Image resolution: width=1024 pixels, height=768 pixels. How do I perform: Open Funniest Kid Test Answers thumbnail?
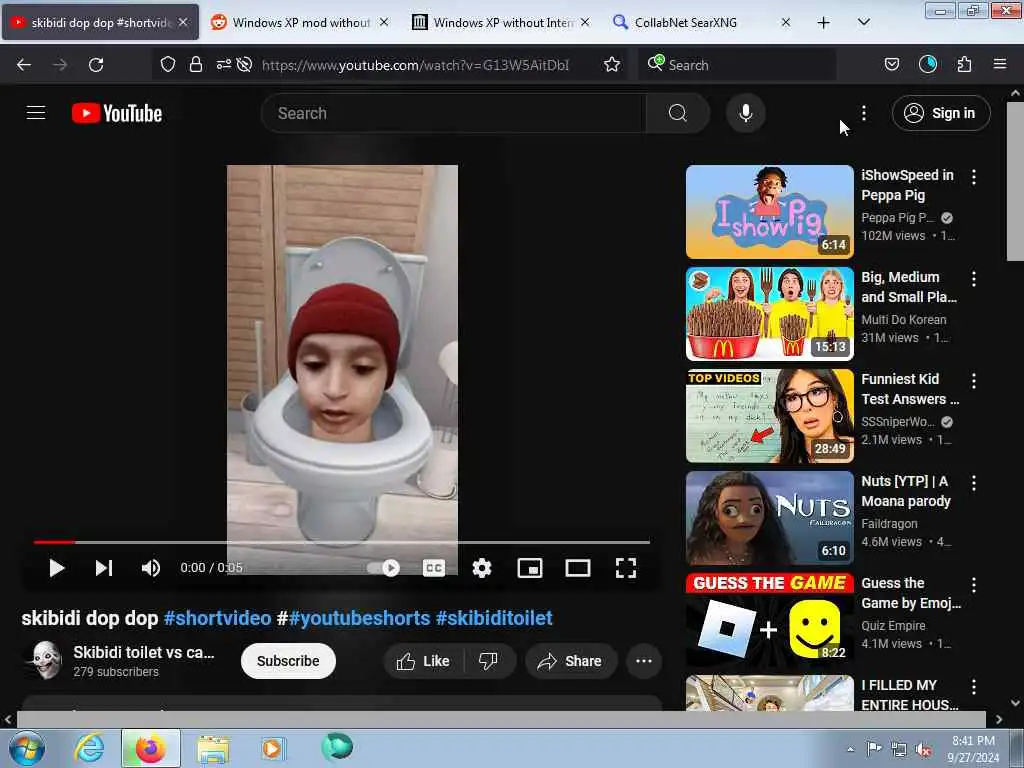tap(769, 415)
